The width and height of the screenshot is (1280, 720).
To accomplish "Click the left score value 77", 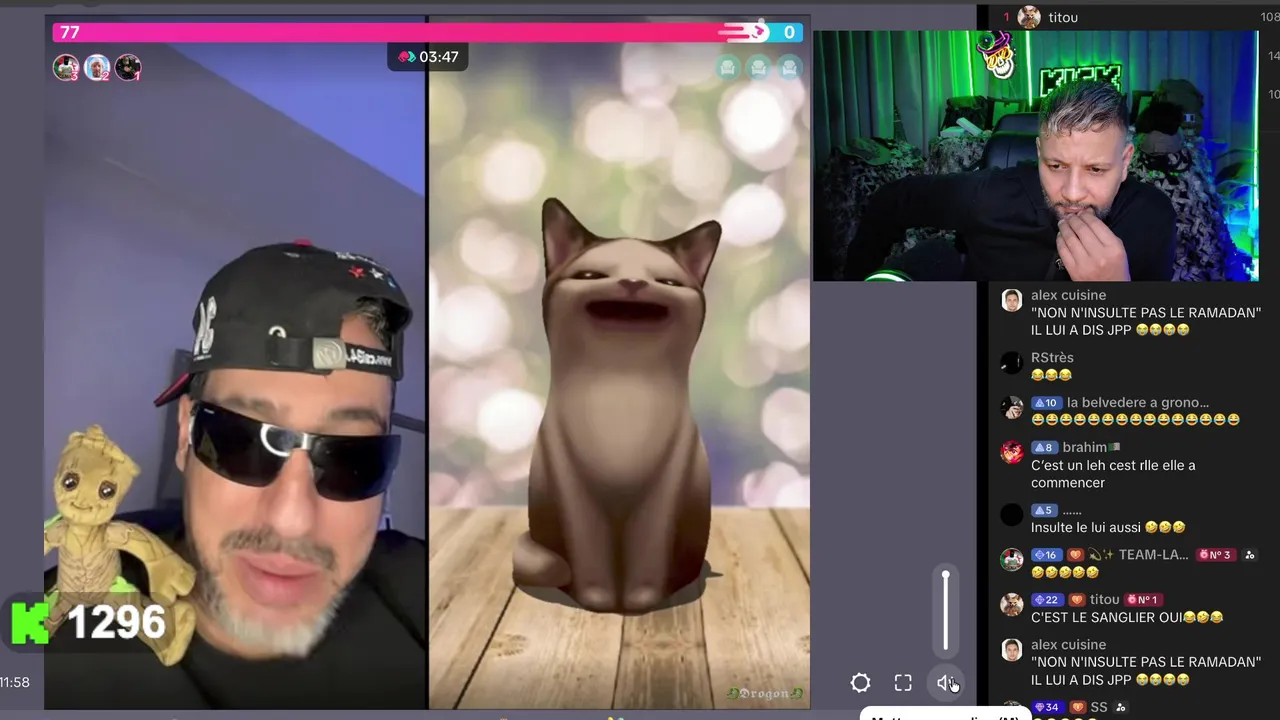I will point(70,32).
